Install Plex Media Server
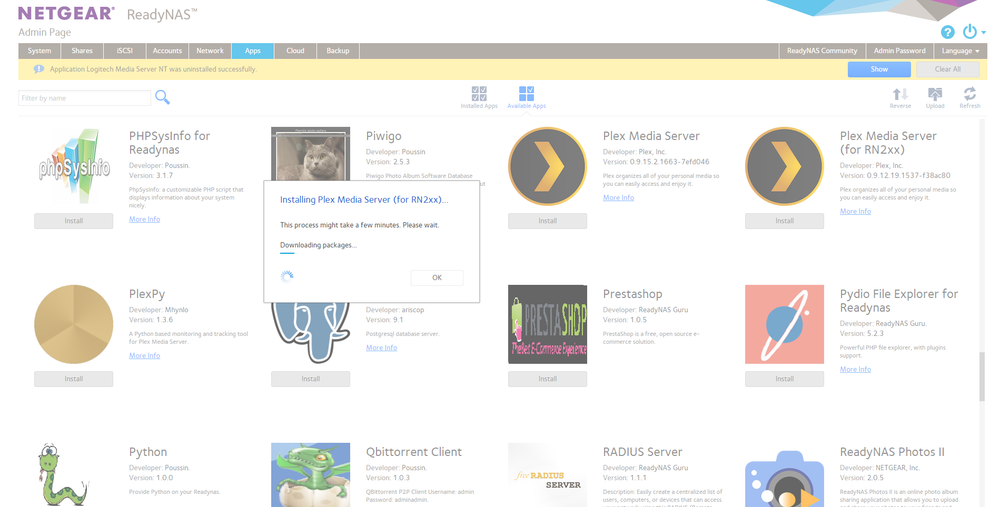The width and height of the screenshot is (1000, 507). 547,221
